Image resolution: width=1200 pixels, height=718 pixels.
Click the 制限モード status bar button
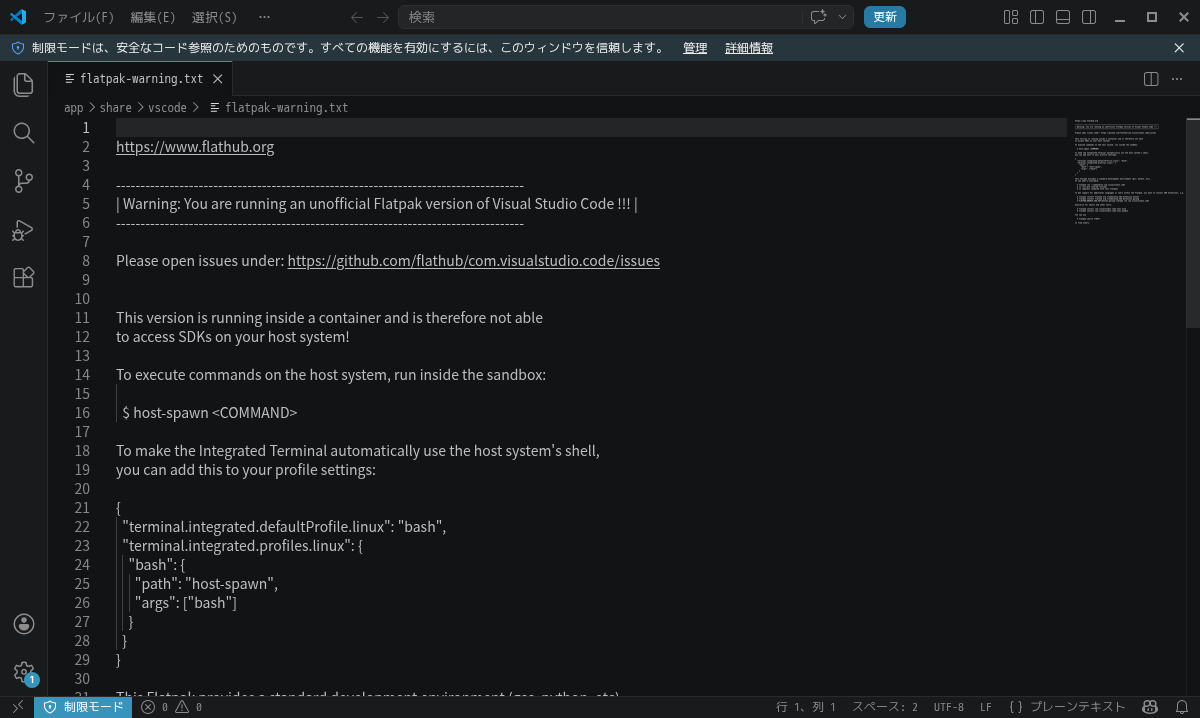[x=83, y=707]
